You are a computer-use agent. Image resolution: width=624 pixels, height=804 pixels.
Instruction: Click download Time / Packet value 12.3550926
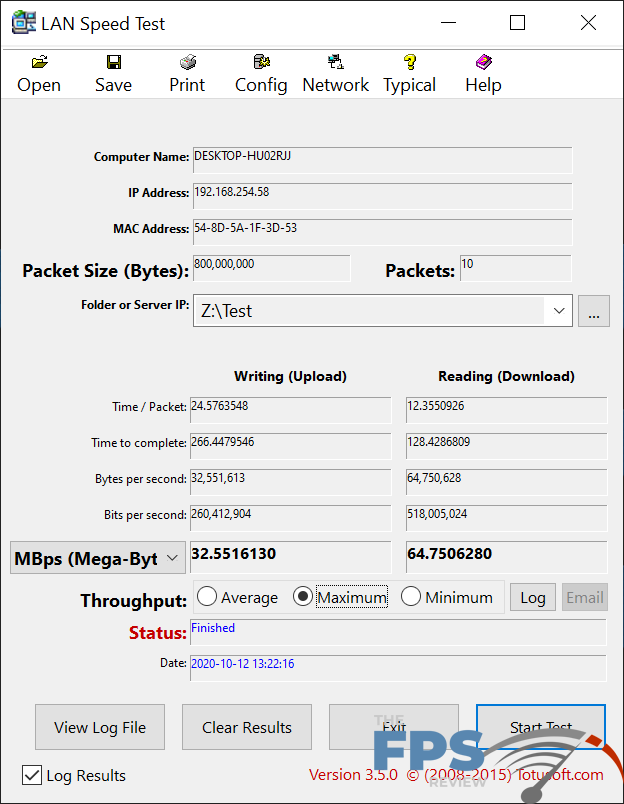click(x=507, y=410)
